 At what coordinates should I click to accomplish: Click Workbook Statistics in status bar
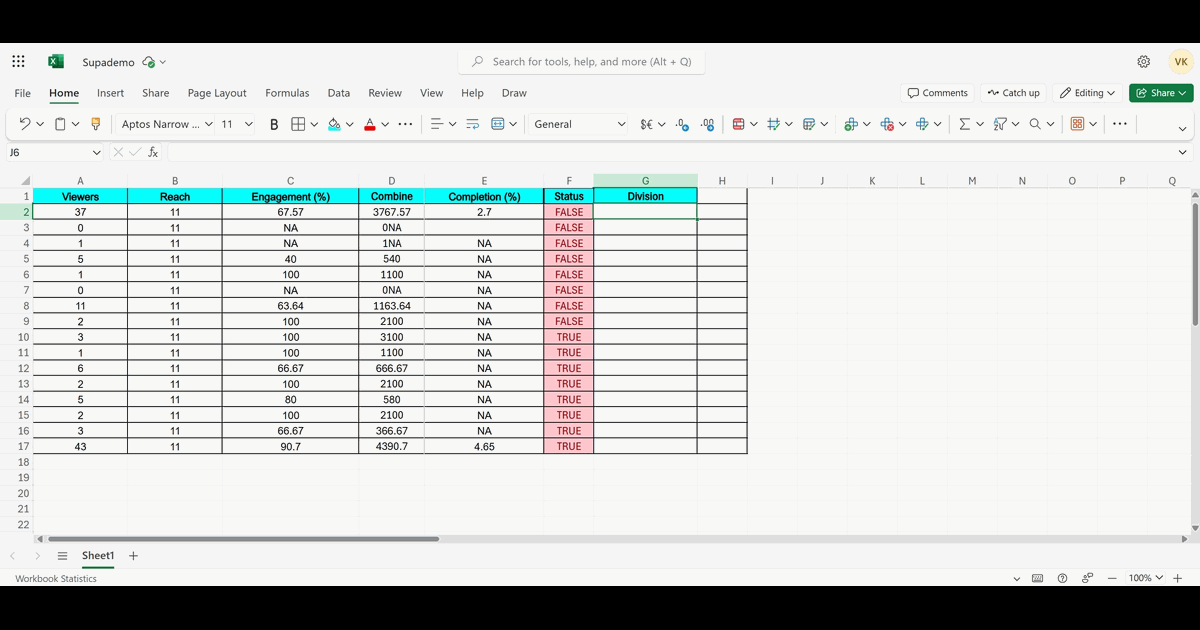coord(56,578)
